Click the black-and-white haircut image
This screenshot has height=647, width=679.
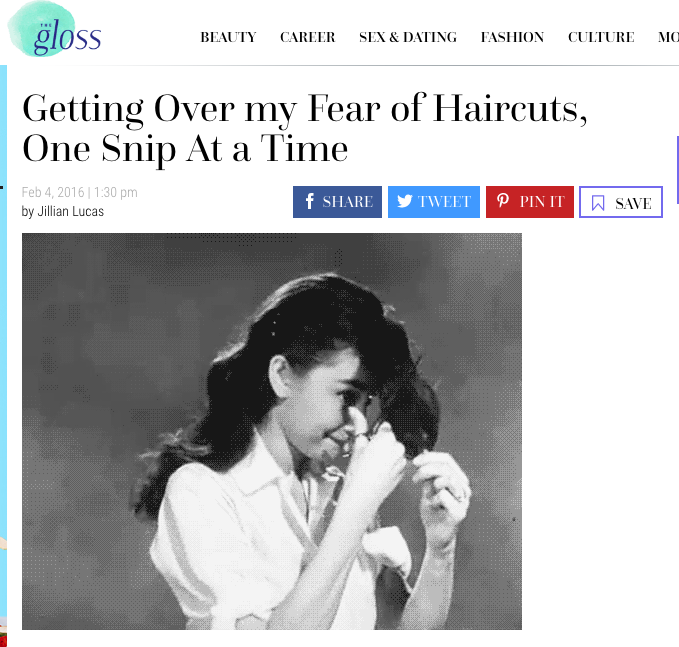click(272, 431)
